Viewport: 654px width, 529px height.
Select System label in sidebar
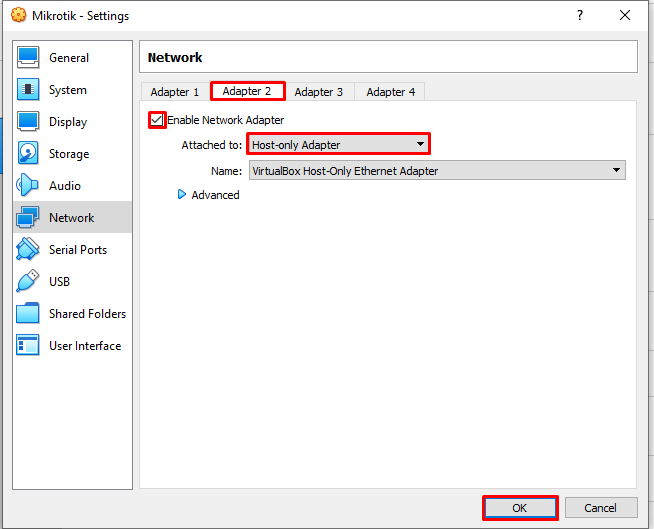pyautogui.click(x=68, y=90)
